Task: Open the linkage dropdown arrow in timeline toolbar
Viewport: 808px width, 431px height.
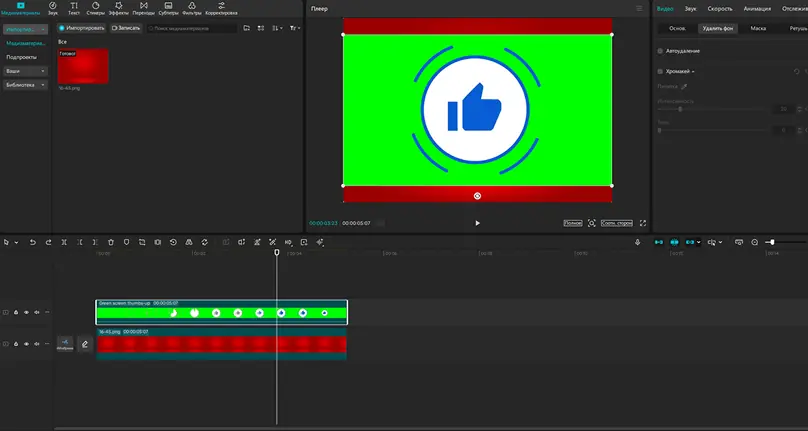Action: pos(698,242)
